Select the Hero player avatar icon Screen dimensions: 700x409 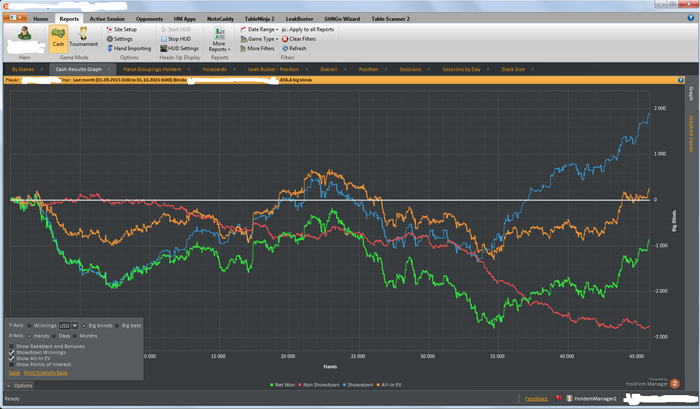point(24,34)
